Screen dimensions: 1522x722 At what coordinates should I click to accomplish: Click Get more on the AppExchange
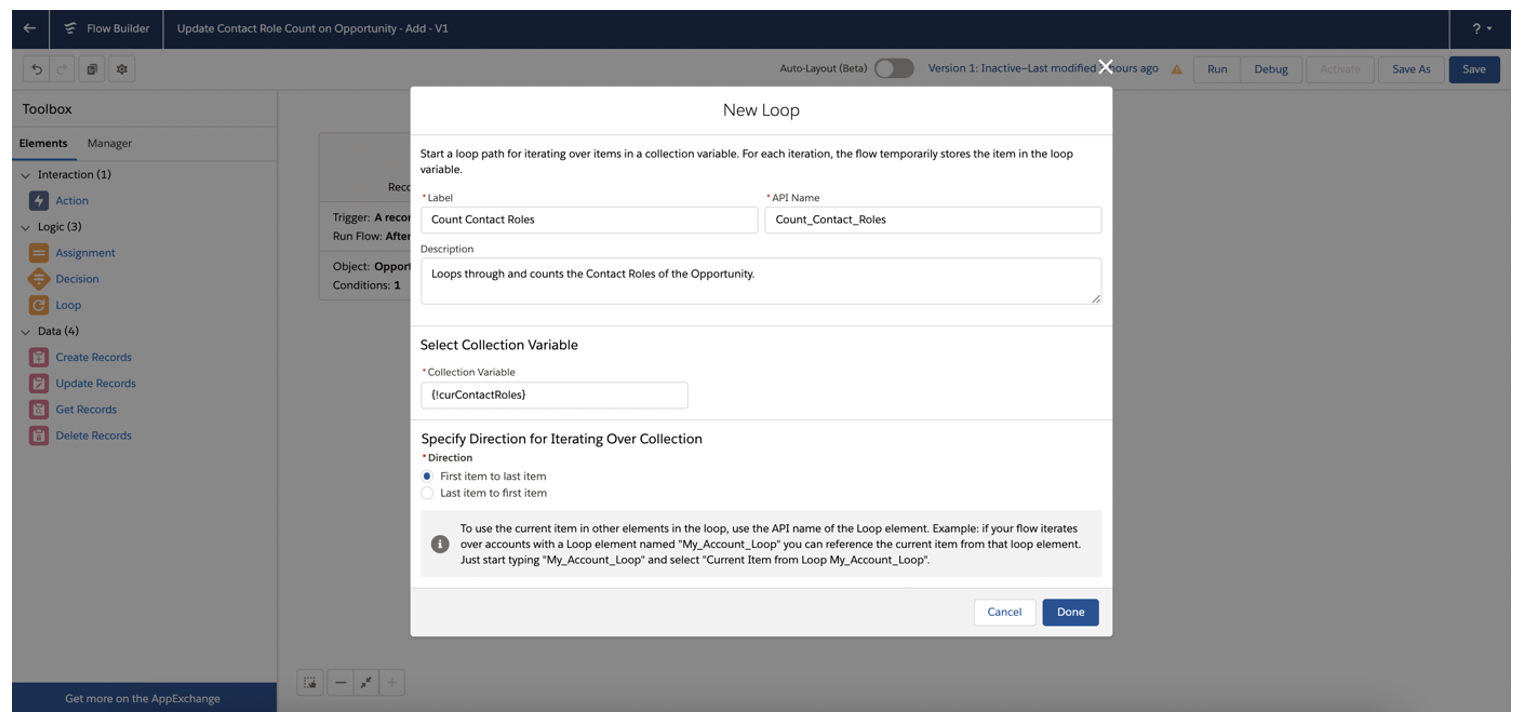click(x=143, y=698)
